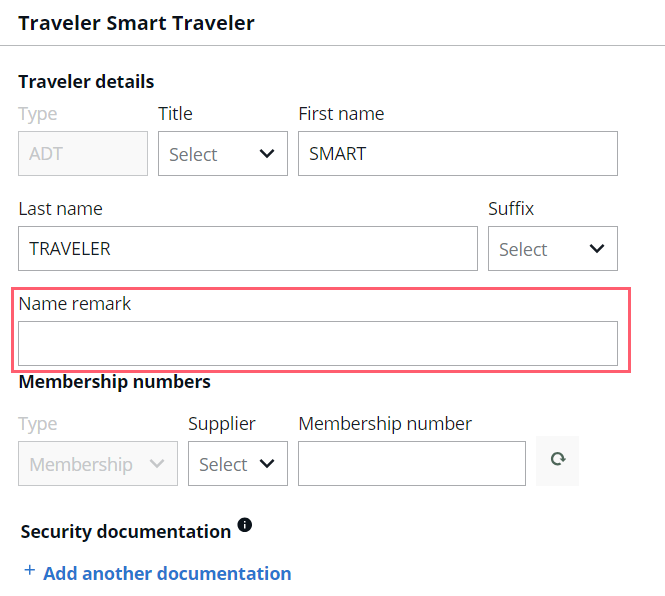This screenshot has width=665, height=596.
Task: Select the empty Name remark input box
Action: point(318,344)
